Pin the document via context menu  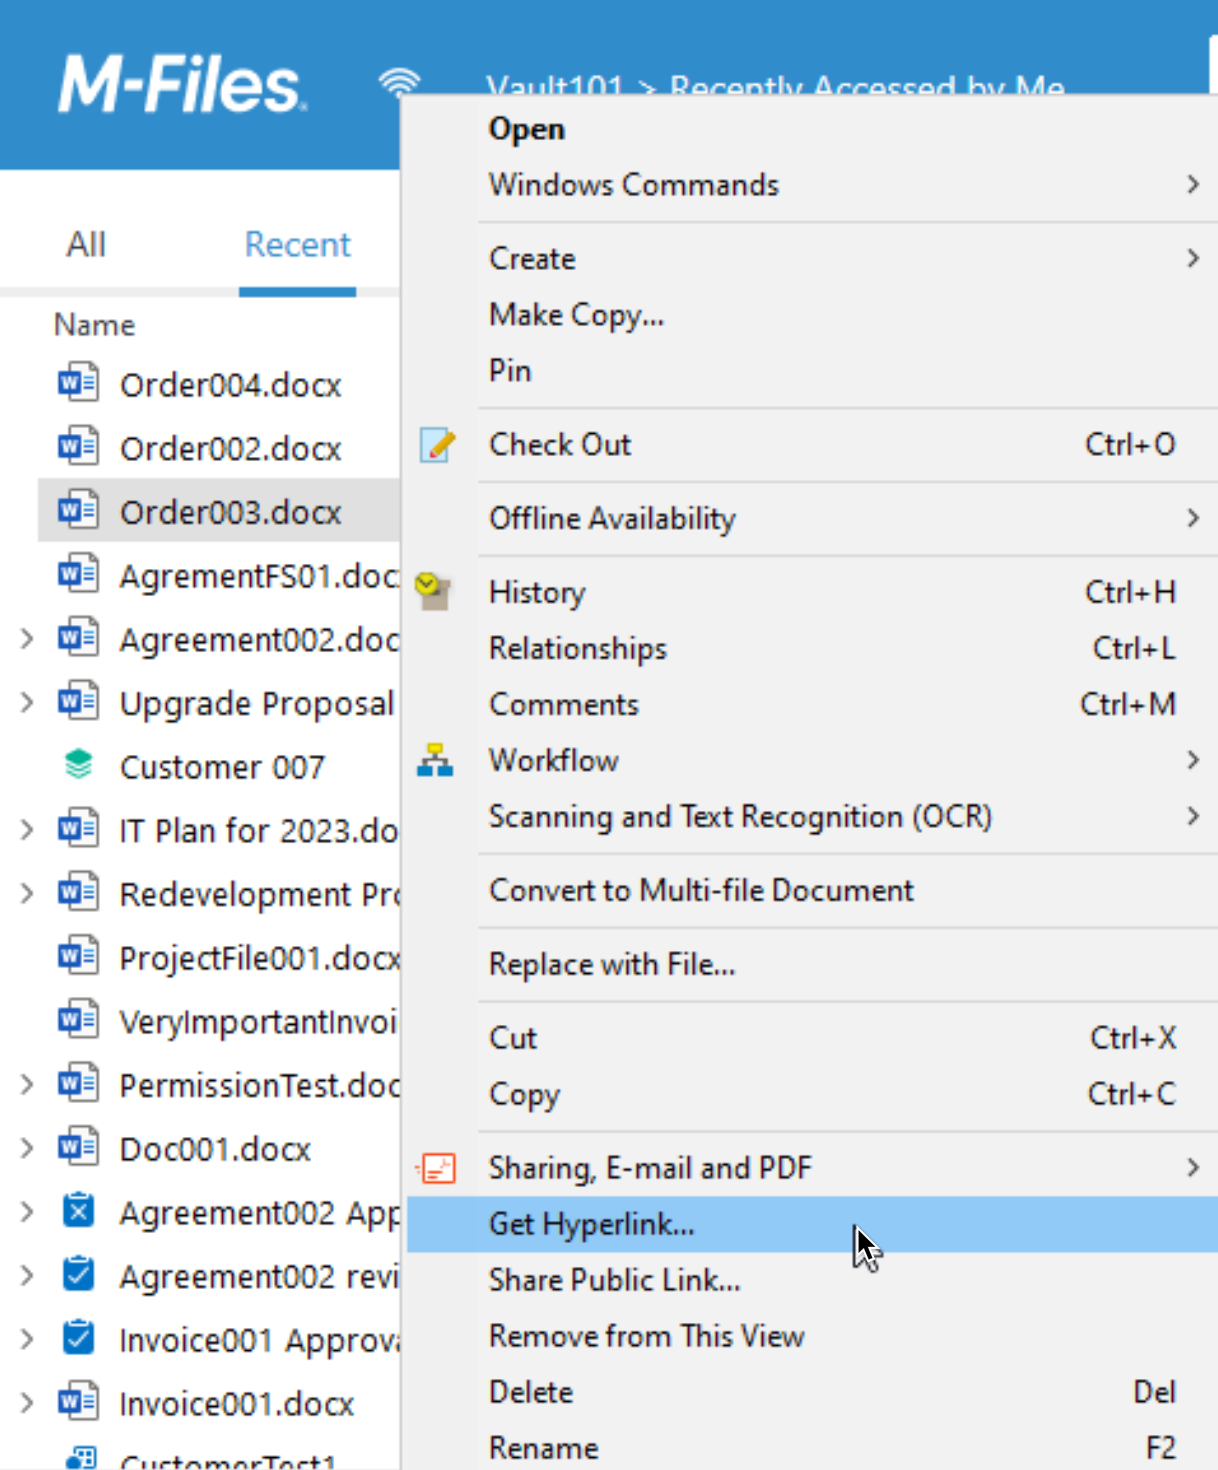pyautogui.click(x=812, y=371)
